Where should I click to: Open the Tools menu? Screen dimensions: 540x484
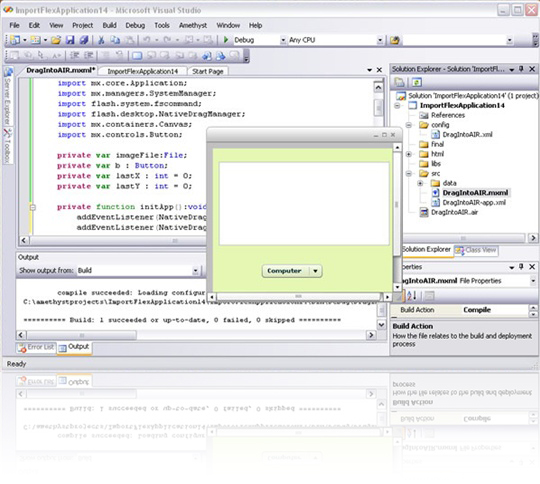[x=162, y=25]
